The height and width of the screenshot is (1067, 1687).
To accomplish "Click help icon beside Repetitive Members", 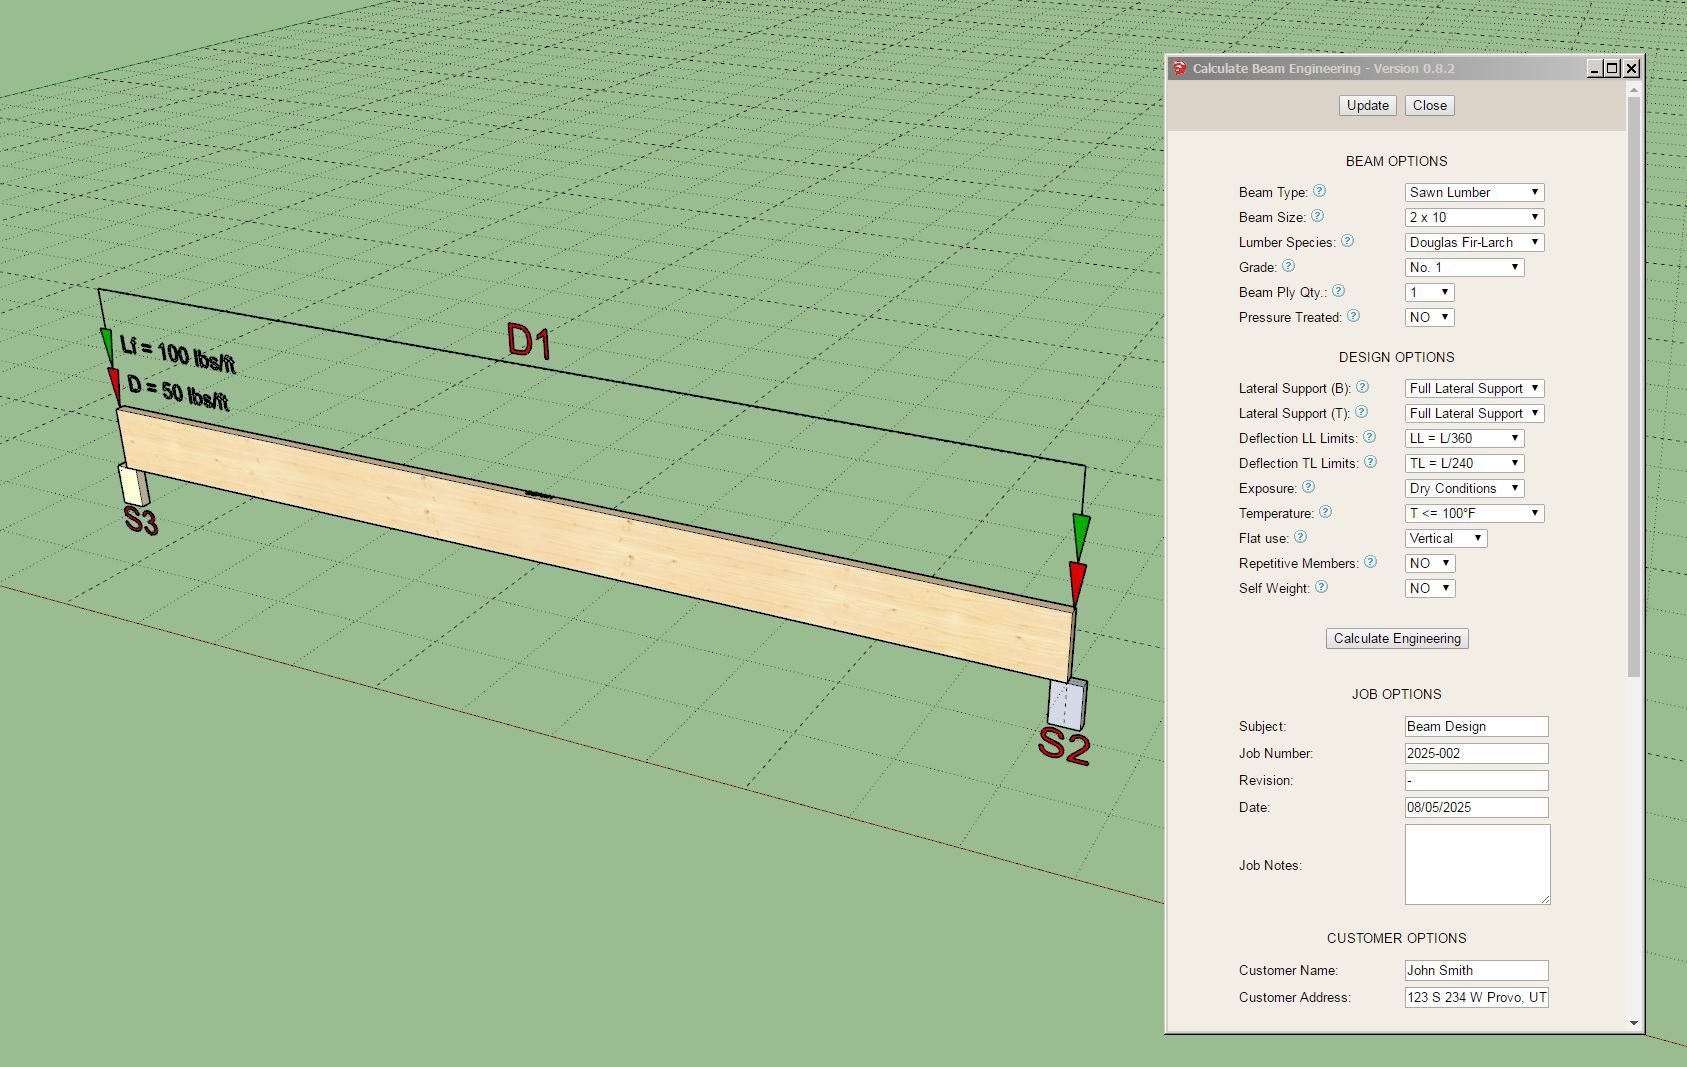I will (x=1370, y=562).
